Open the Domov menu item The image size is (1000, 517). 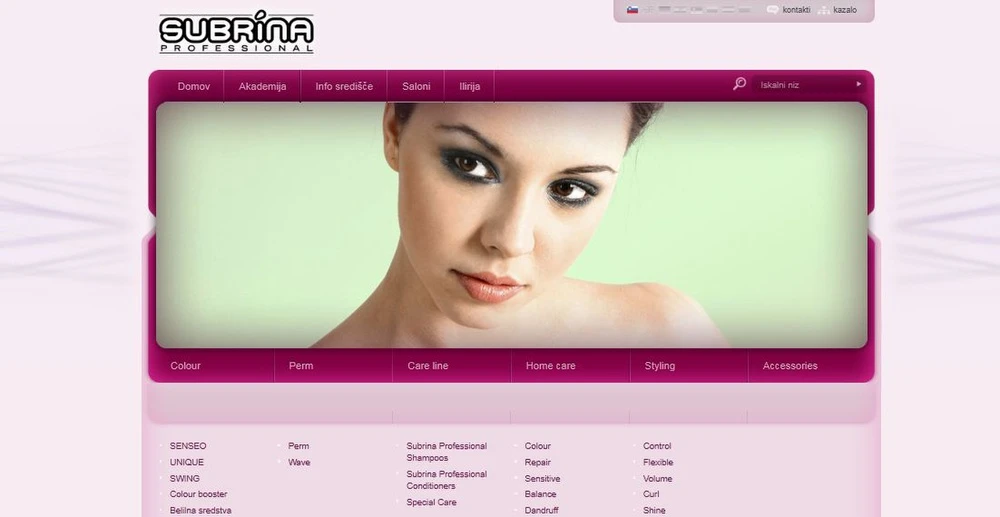pos(193,86)
